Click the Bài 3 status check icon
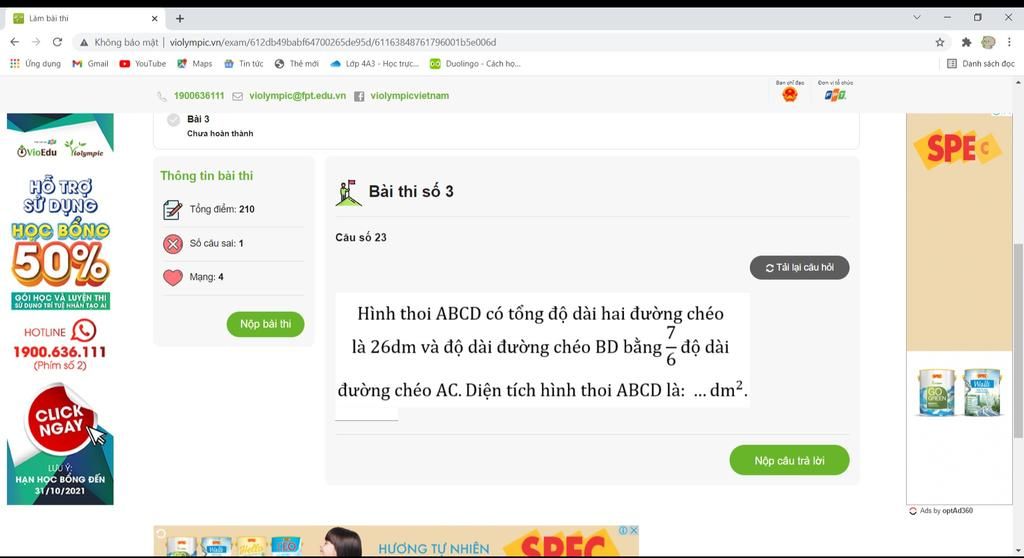The width and height of the screenshot is (1024, 558). (x=173, y=120)
